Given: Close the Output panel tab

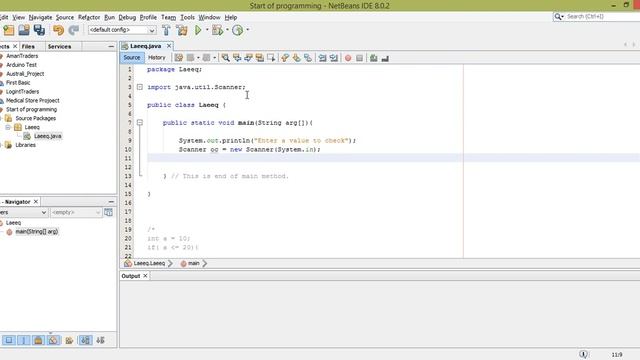Looking at the screenshot, I should point(145,276).
